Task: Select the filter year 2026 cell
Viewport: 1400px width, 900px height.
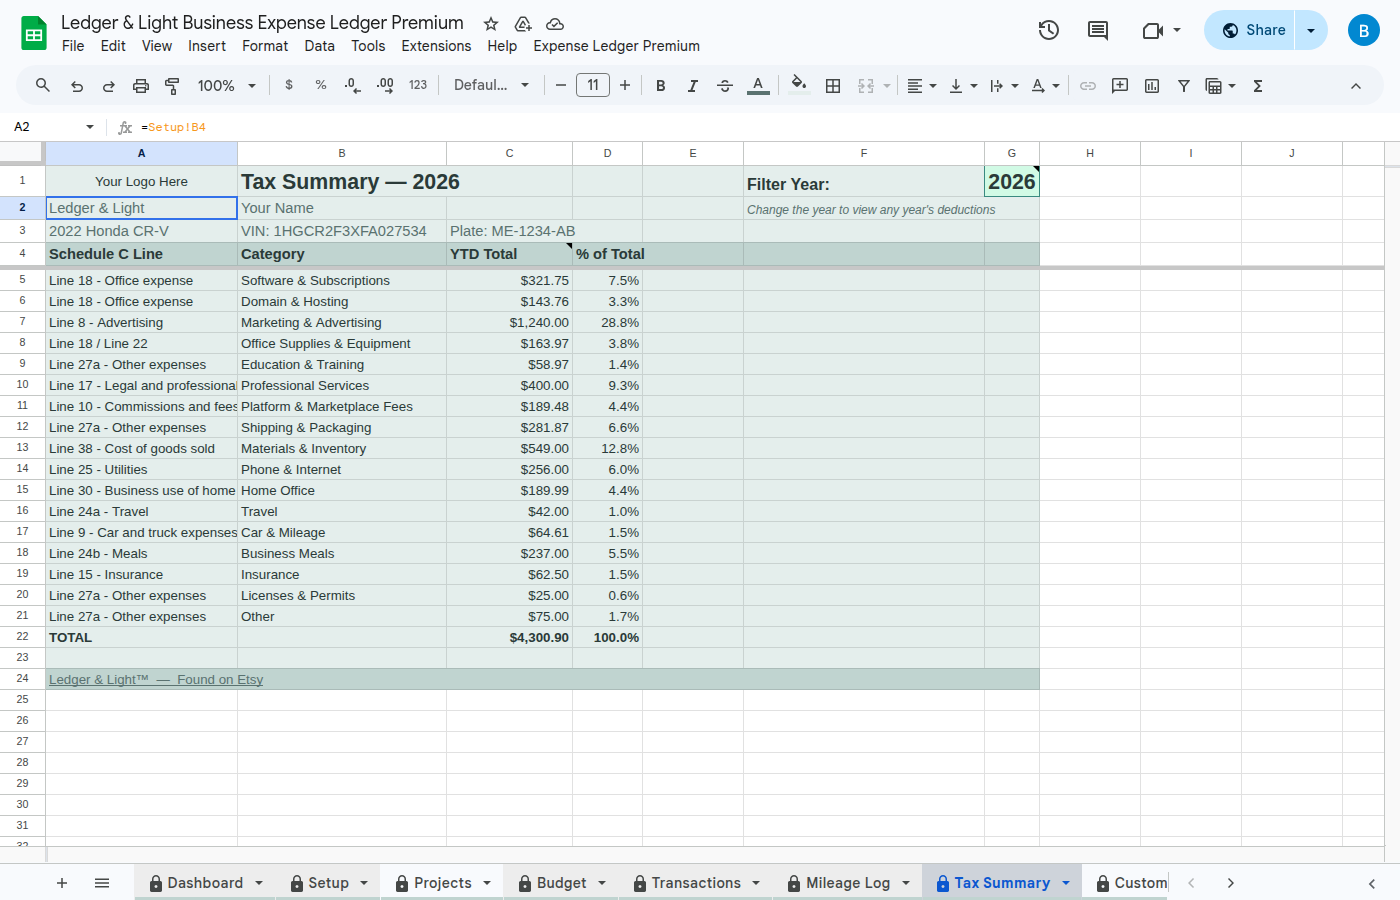Action: 1012,182
